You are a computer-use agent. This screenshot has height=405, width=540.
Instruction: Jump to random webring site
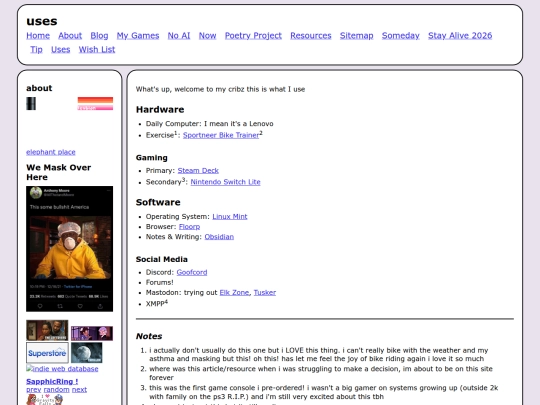click(56, 390)
